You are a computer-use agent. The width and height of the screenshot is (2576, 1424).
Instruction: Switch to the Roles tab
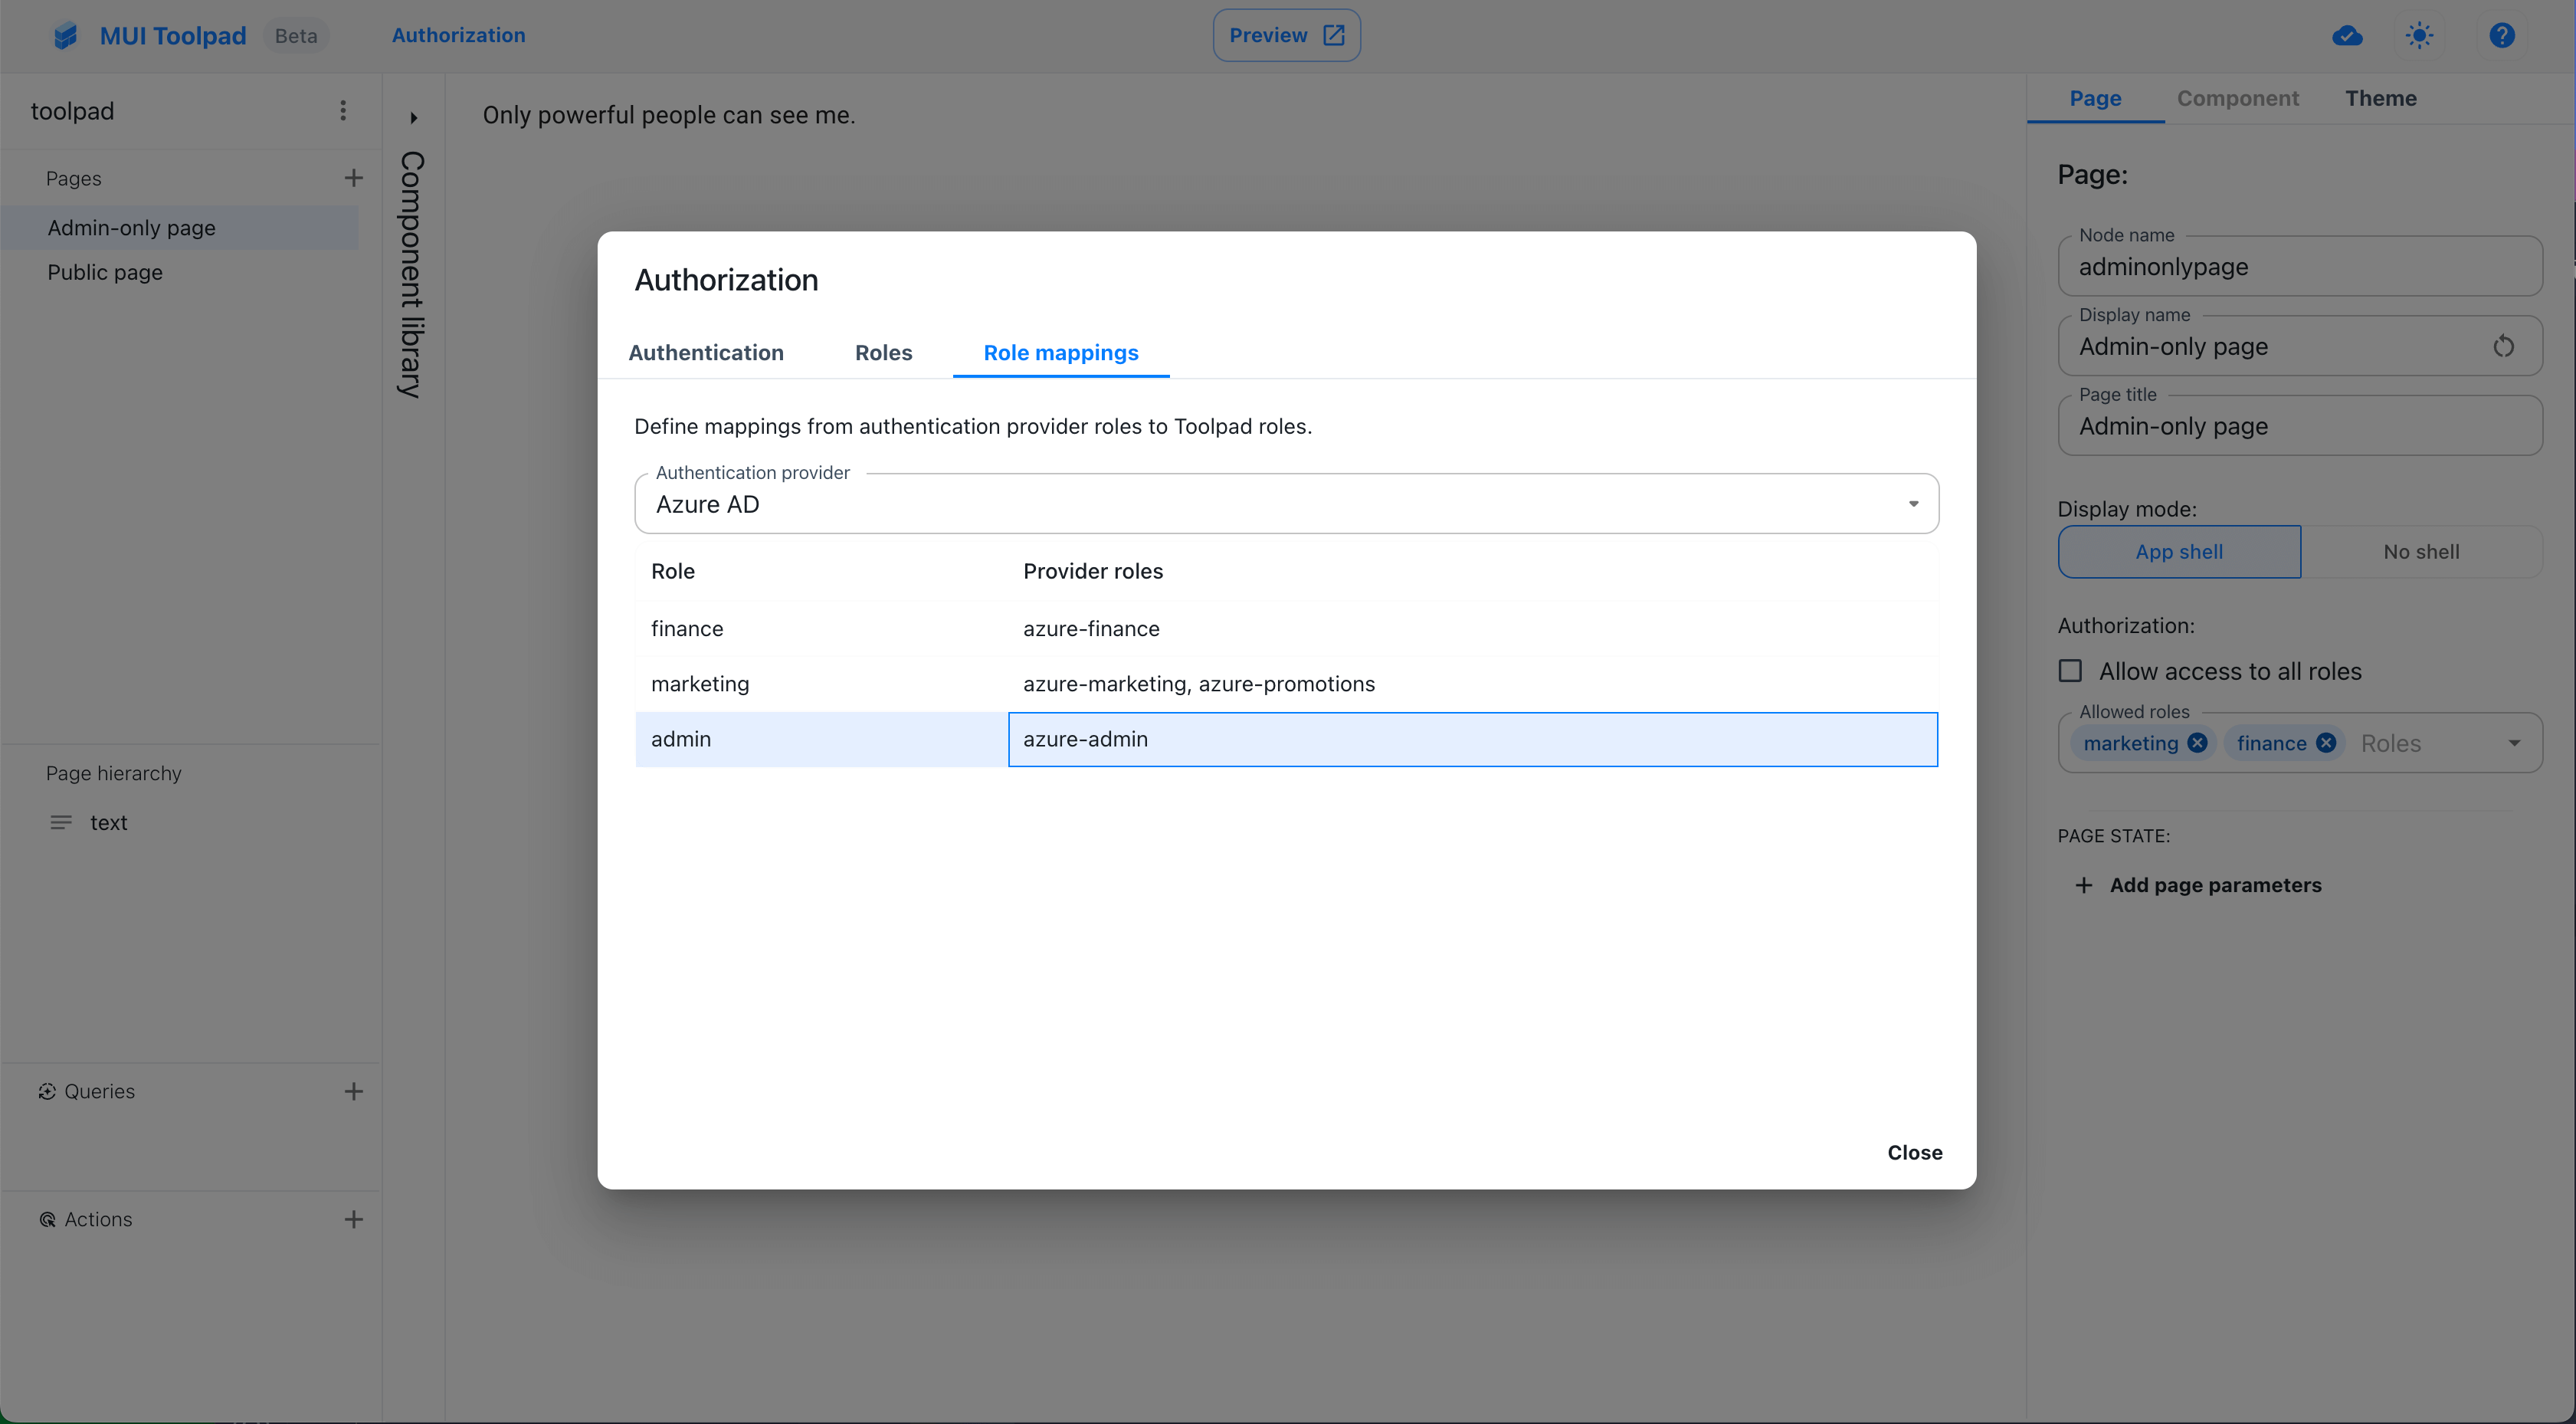(x=883, y=353)
